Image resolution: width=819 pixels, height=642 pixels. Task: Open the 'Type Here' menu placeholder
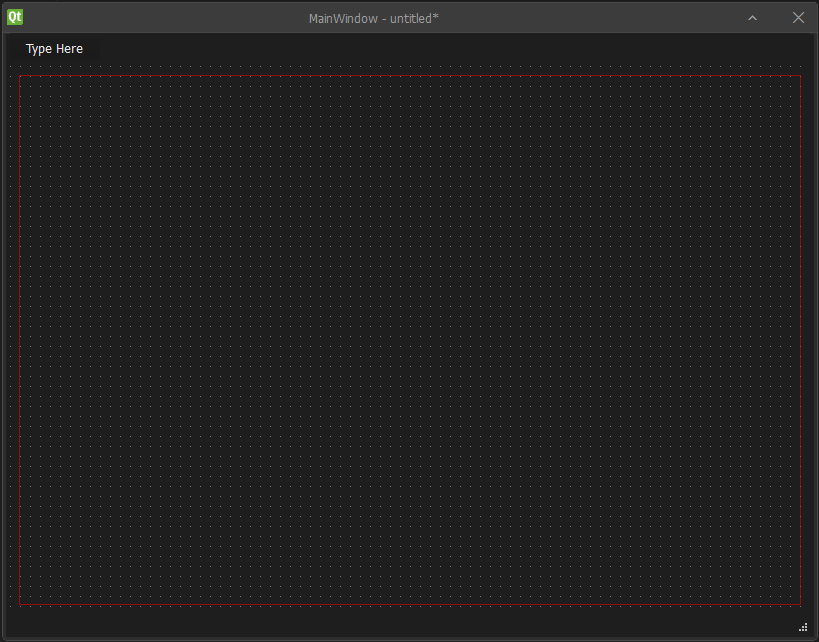pos(54,49)
